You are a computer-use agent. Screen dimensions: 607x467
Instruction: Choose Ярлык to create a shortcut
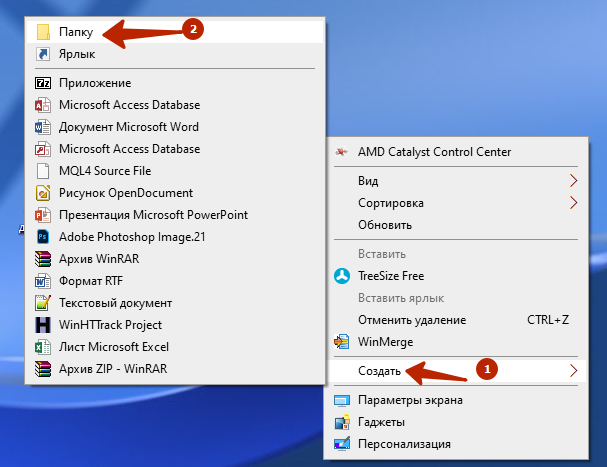(x=175, y=54)
